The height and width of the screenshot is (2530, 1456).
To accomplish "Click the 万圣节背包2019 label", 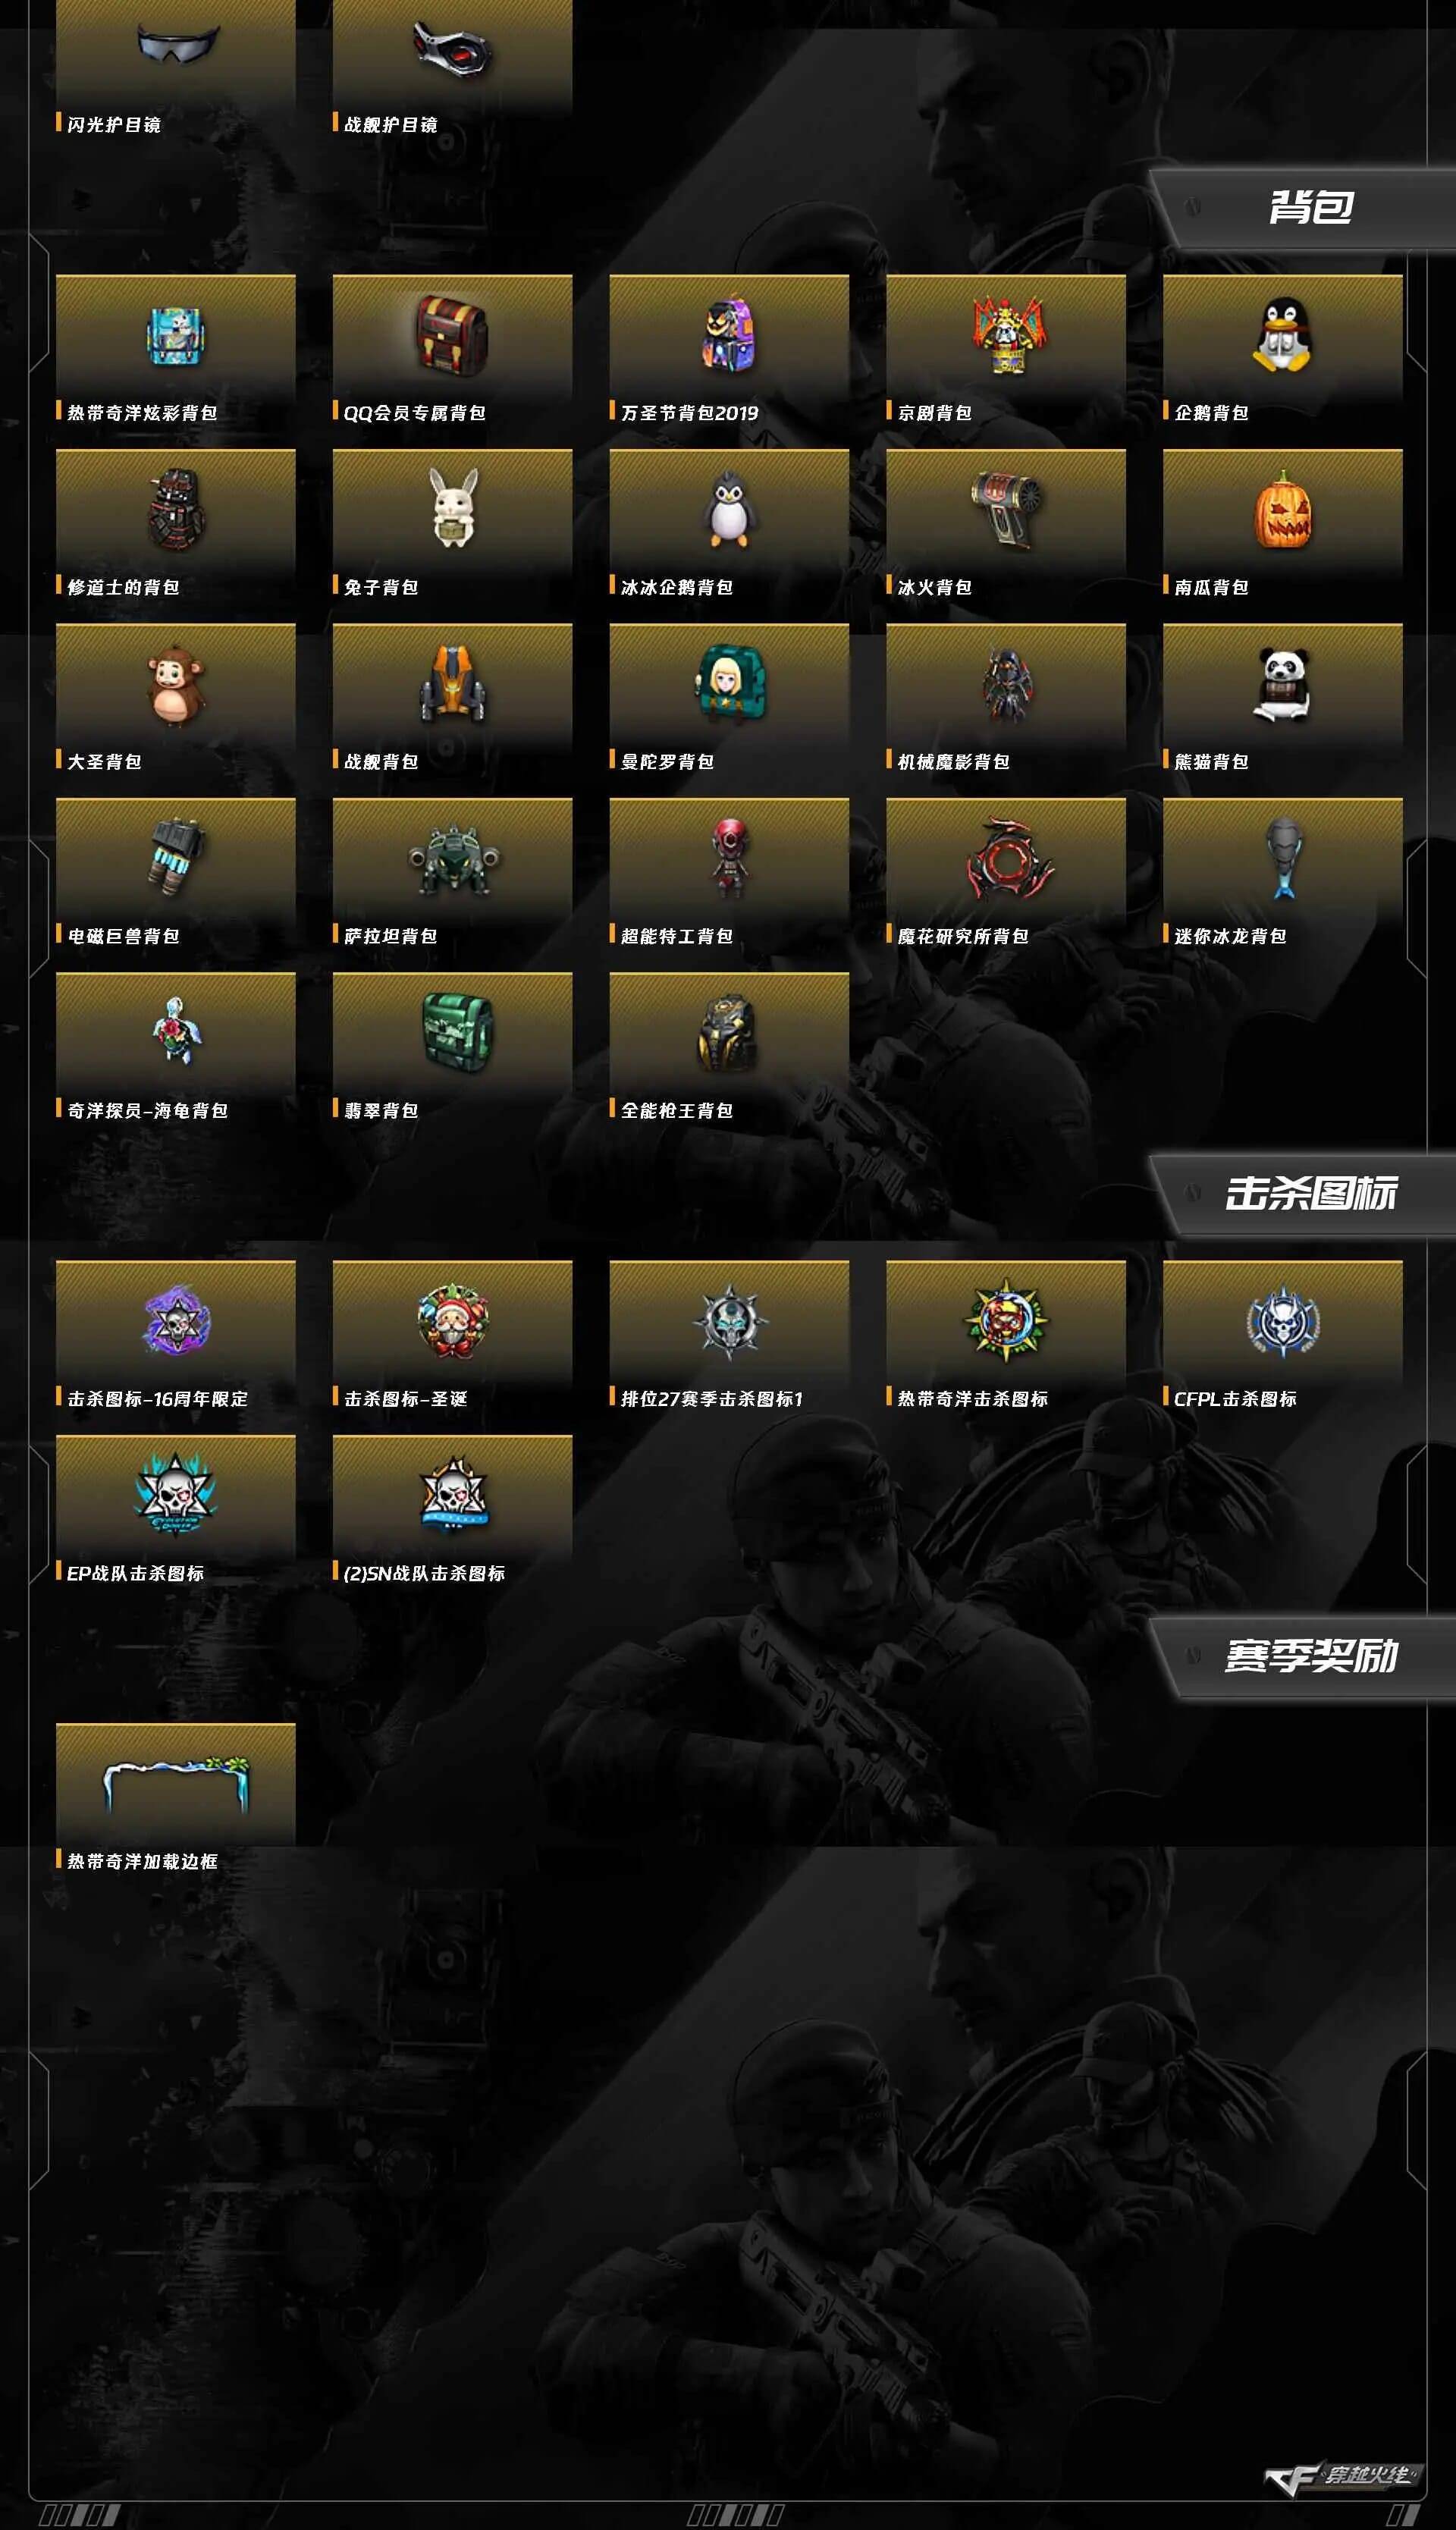I will [689, 413].
